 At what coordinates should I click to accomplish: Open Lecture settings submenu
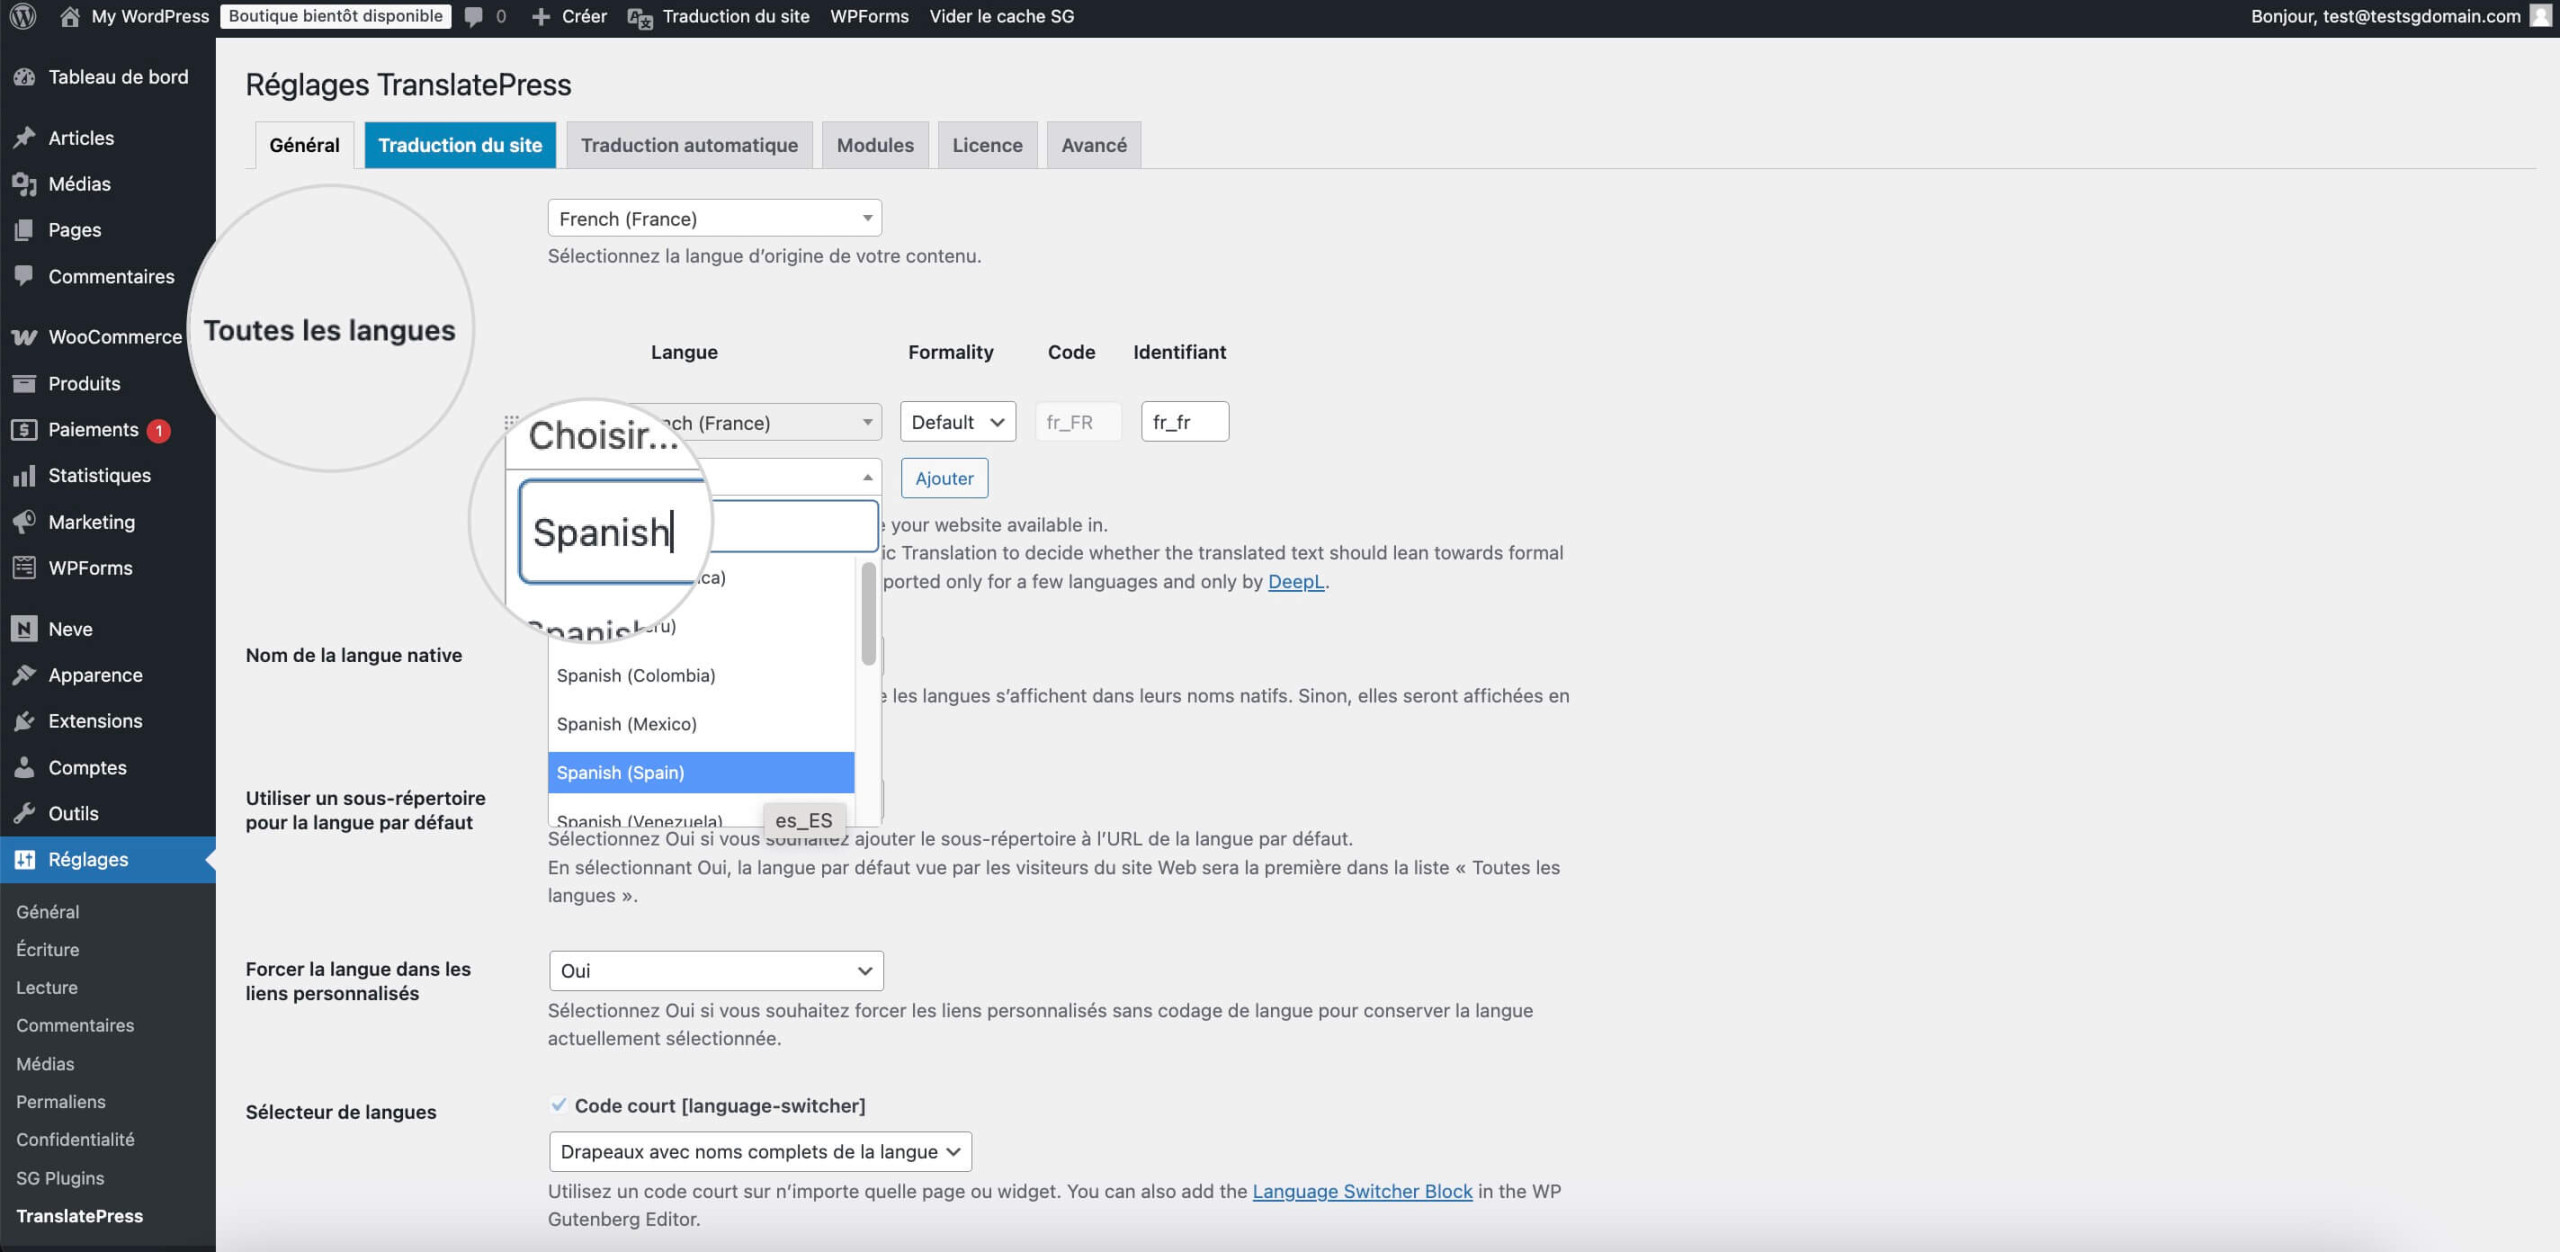47,987
